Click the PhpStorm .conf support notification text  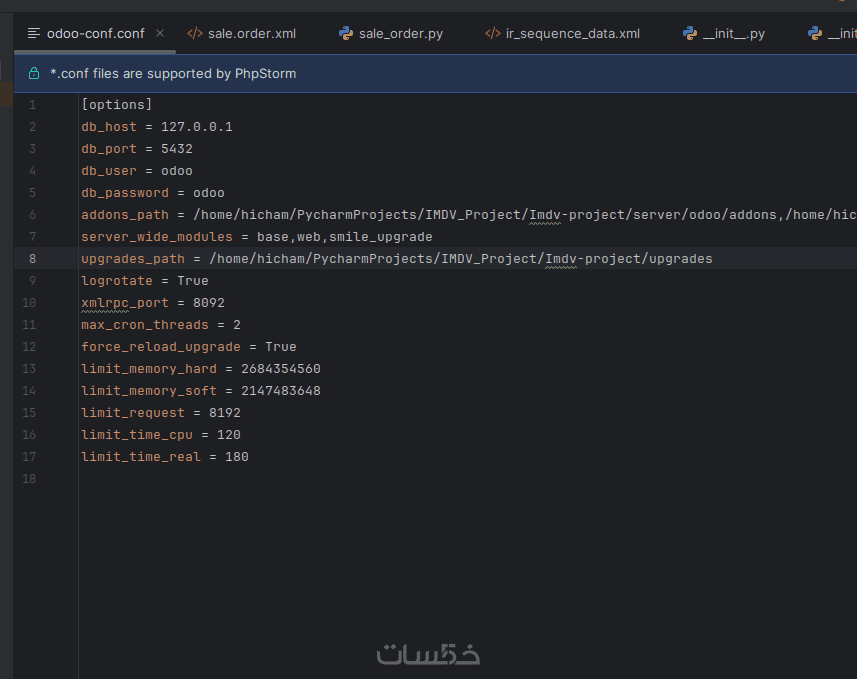pyautogui.click(x=173, y=73)
